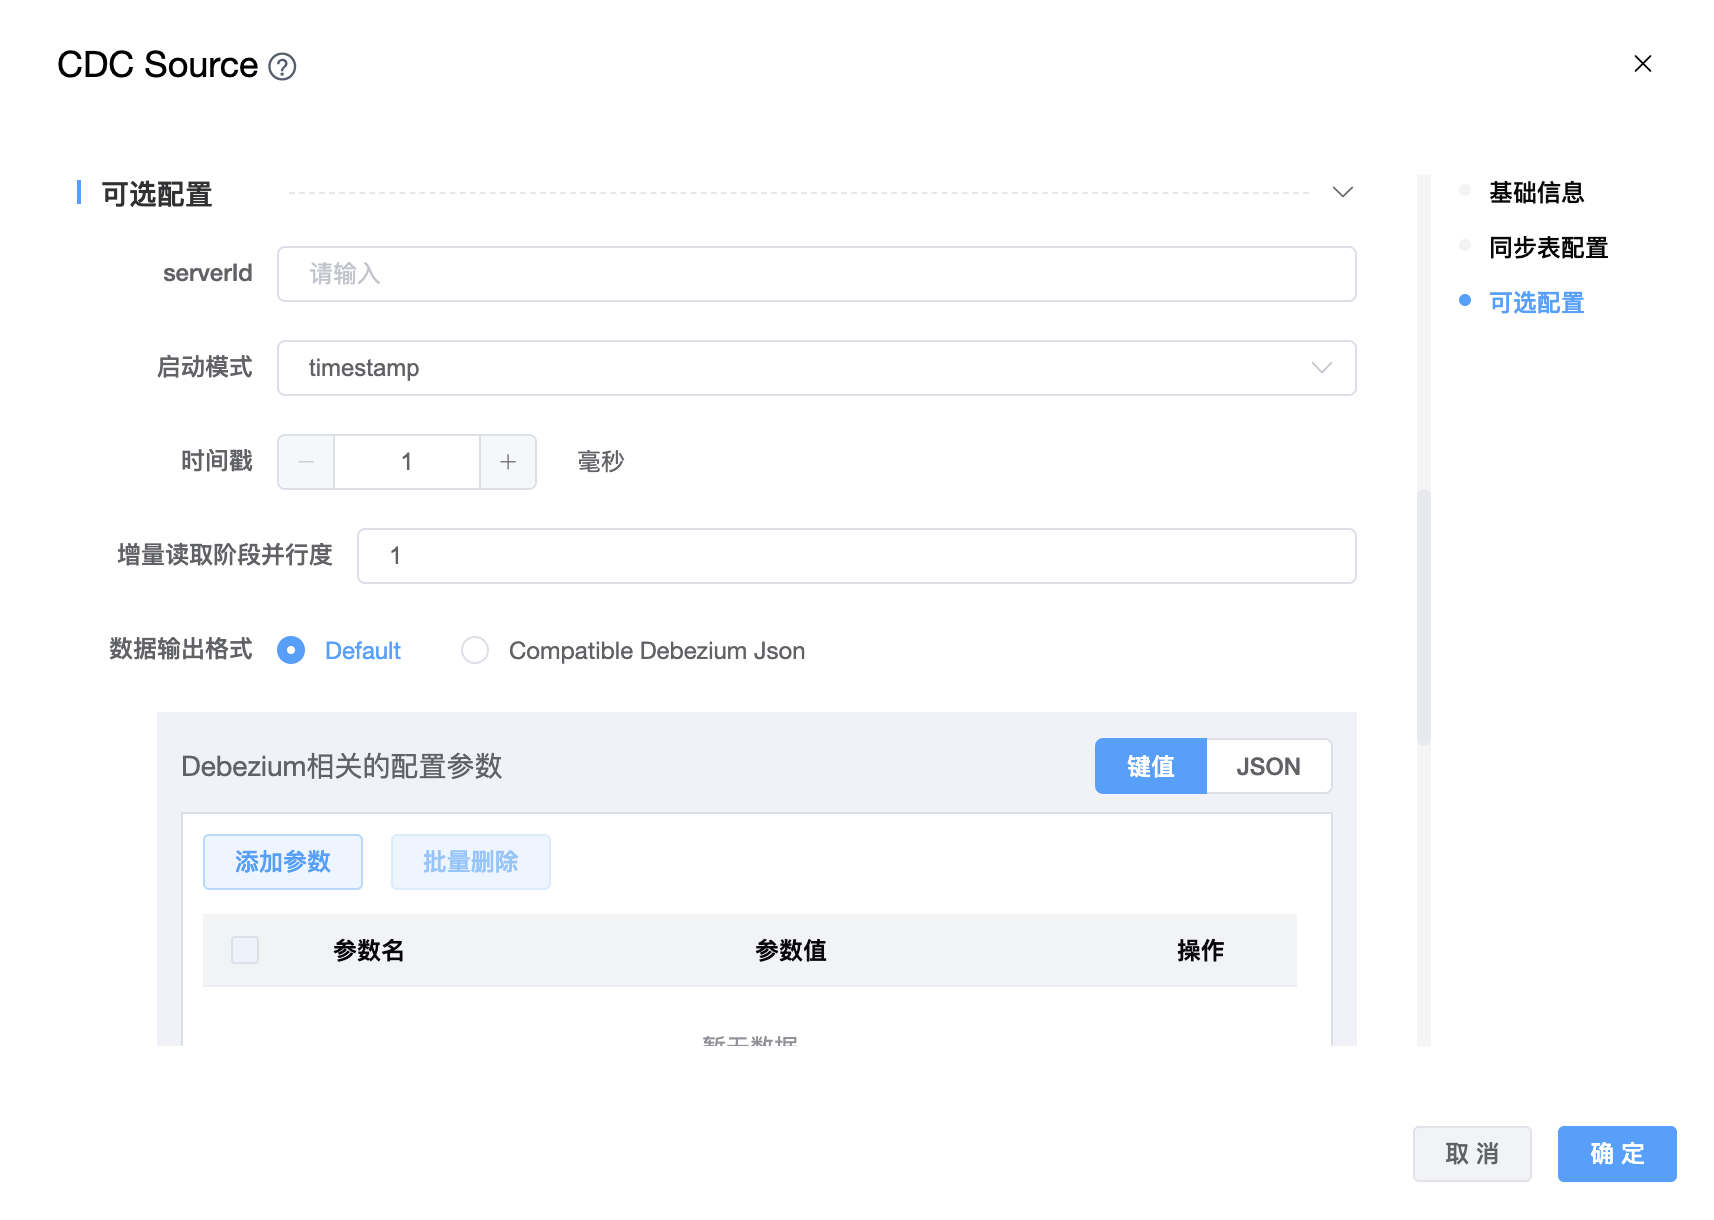
Task: Click the help icon next to CDC Source
Action: point(283,67)
